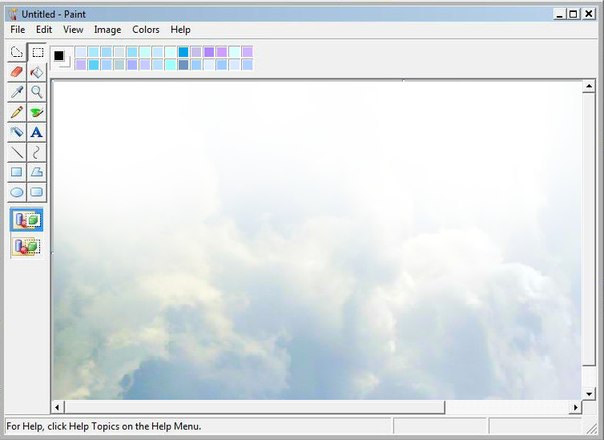Open the File menu

click(18, 30)
